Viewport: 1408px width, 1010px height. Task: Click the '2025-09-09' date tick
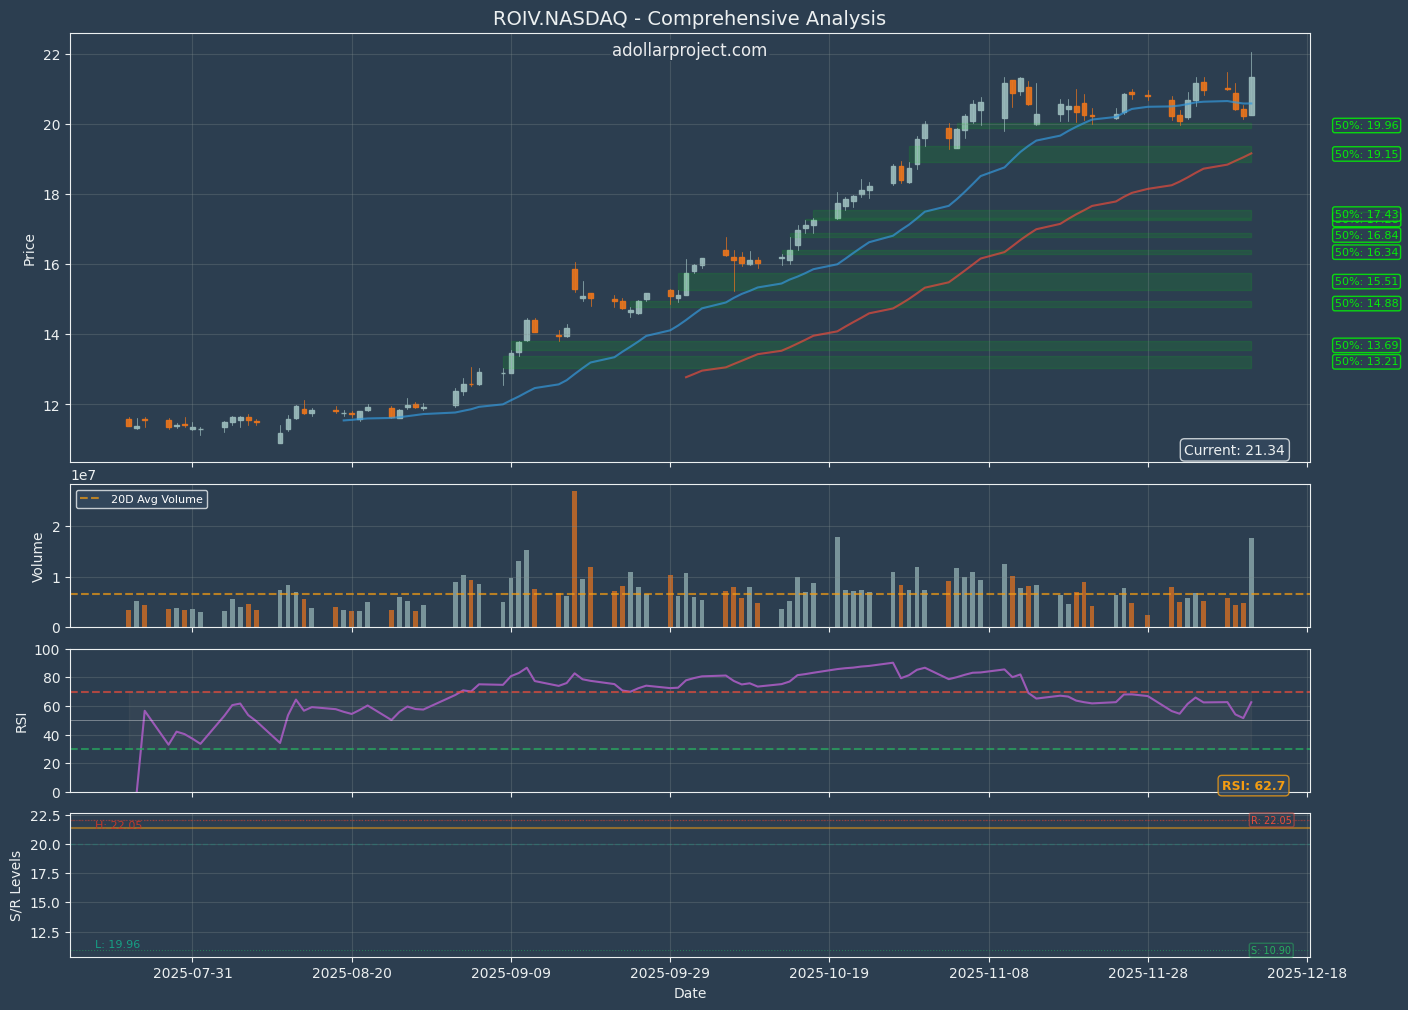point(511,972)
